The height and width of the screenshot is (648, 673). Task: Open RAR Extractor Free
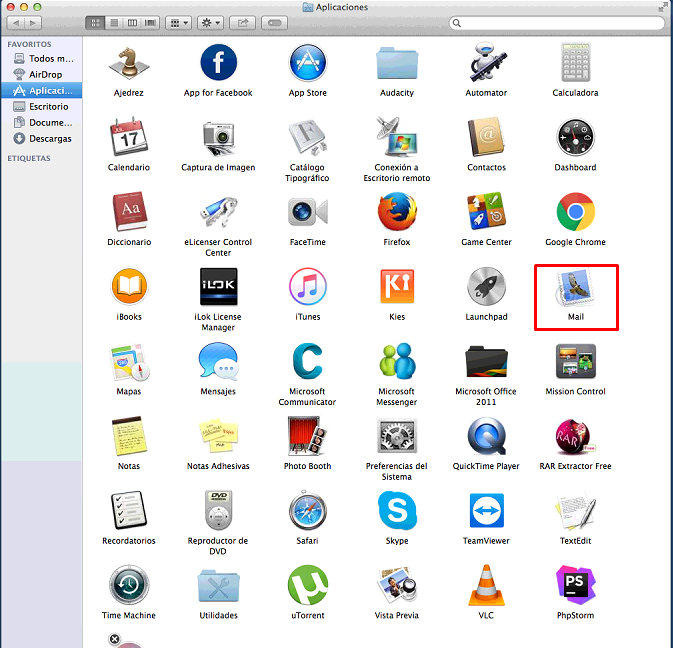[x=576, y=436]
